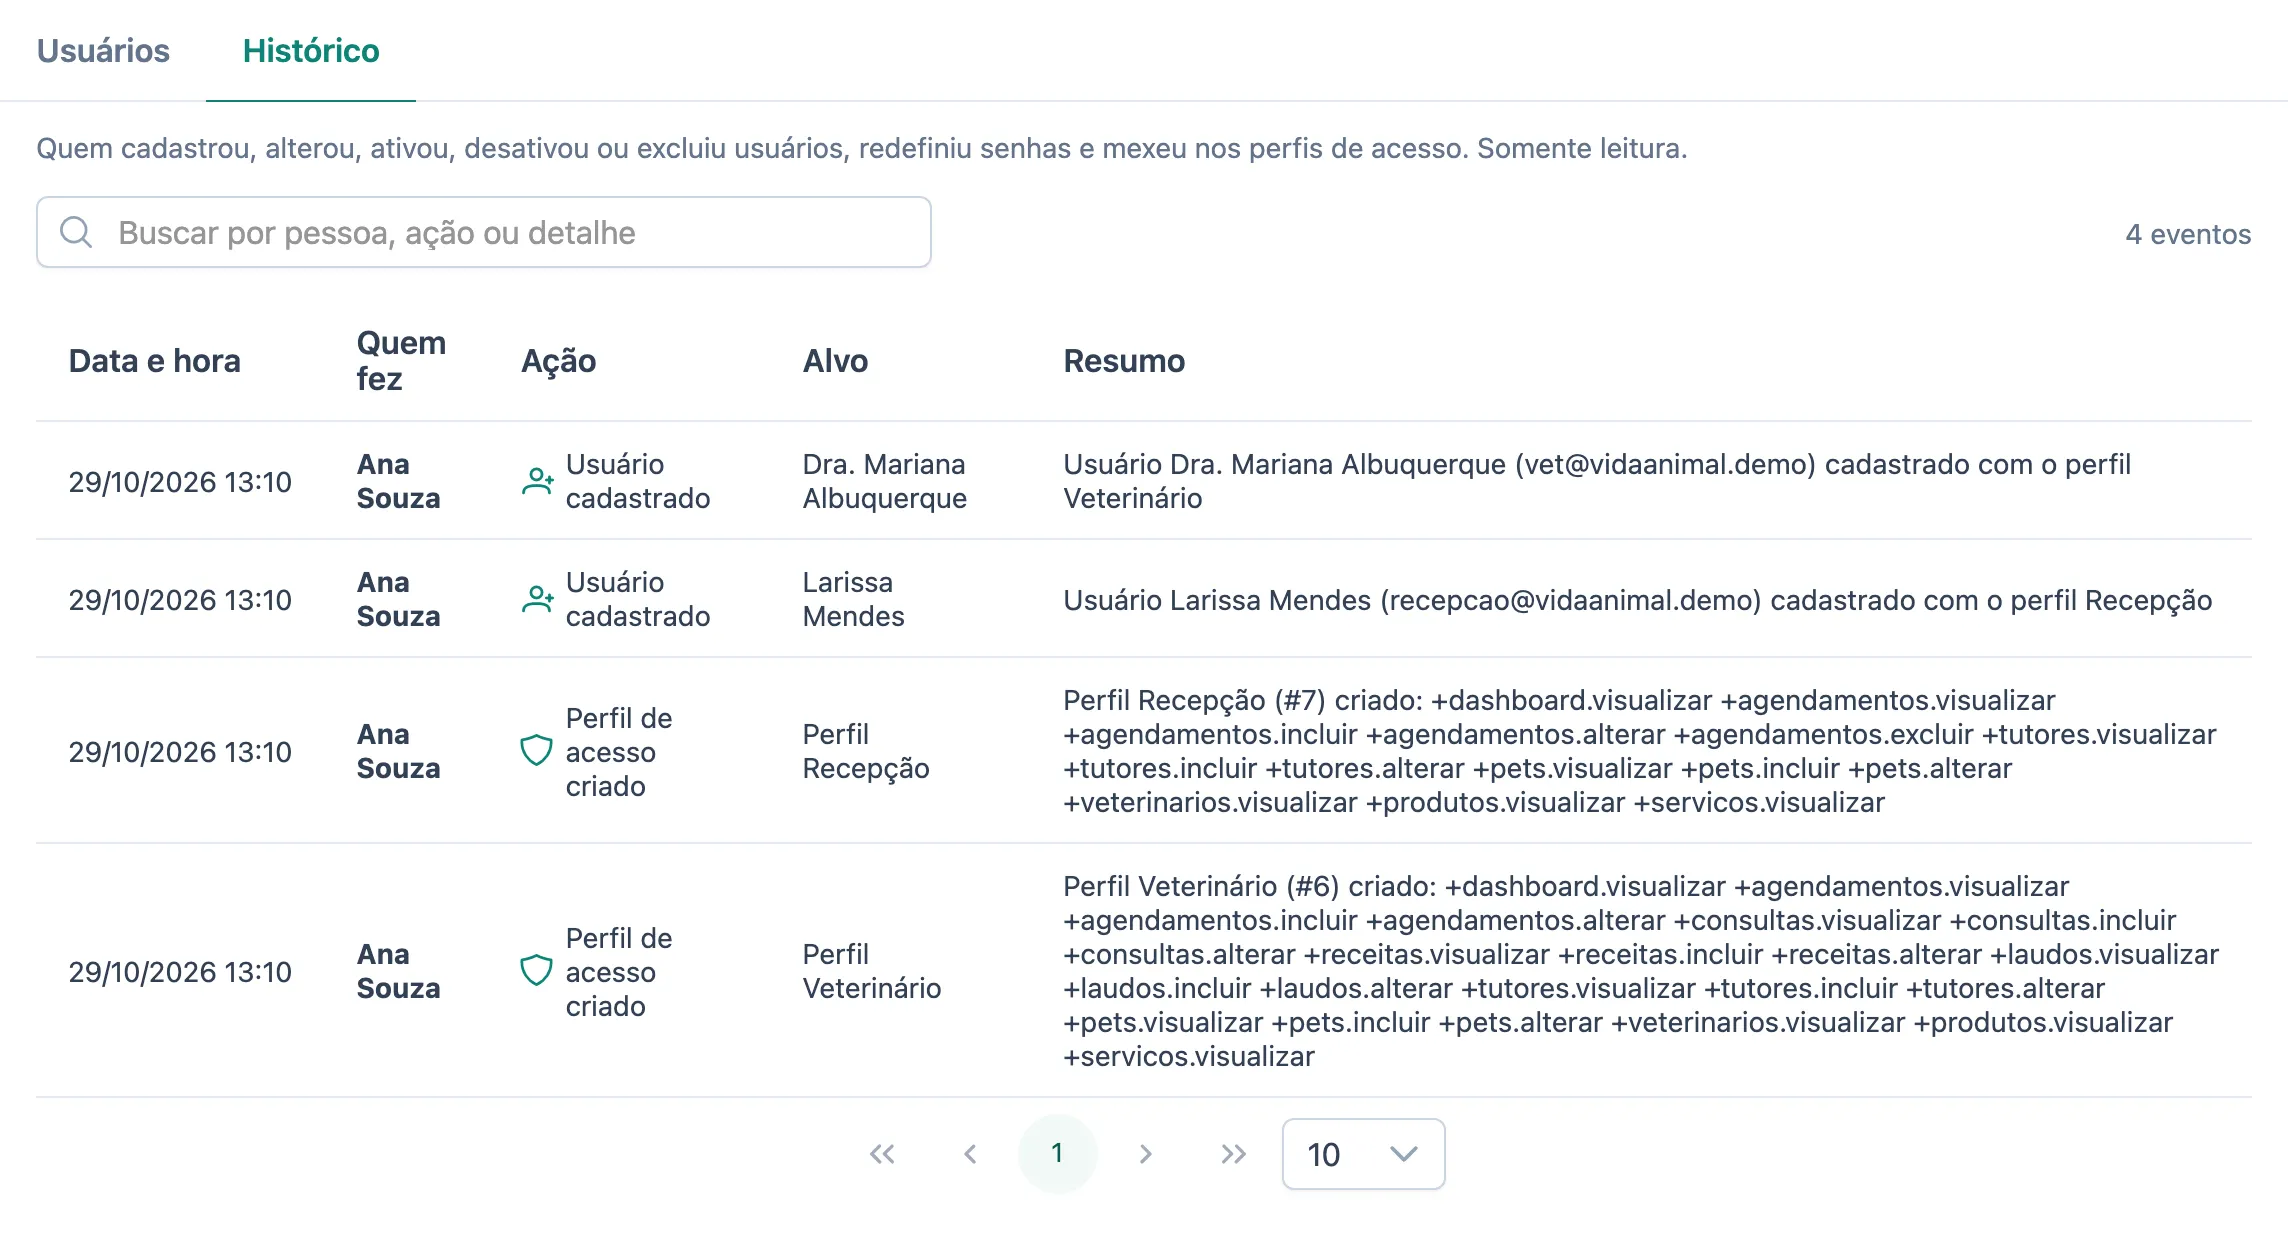Focus the search field for pessoa, ação ou detalhe
2288x1246 pixels.
[x=484, y=232]
